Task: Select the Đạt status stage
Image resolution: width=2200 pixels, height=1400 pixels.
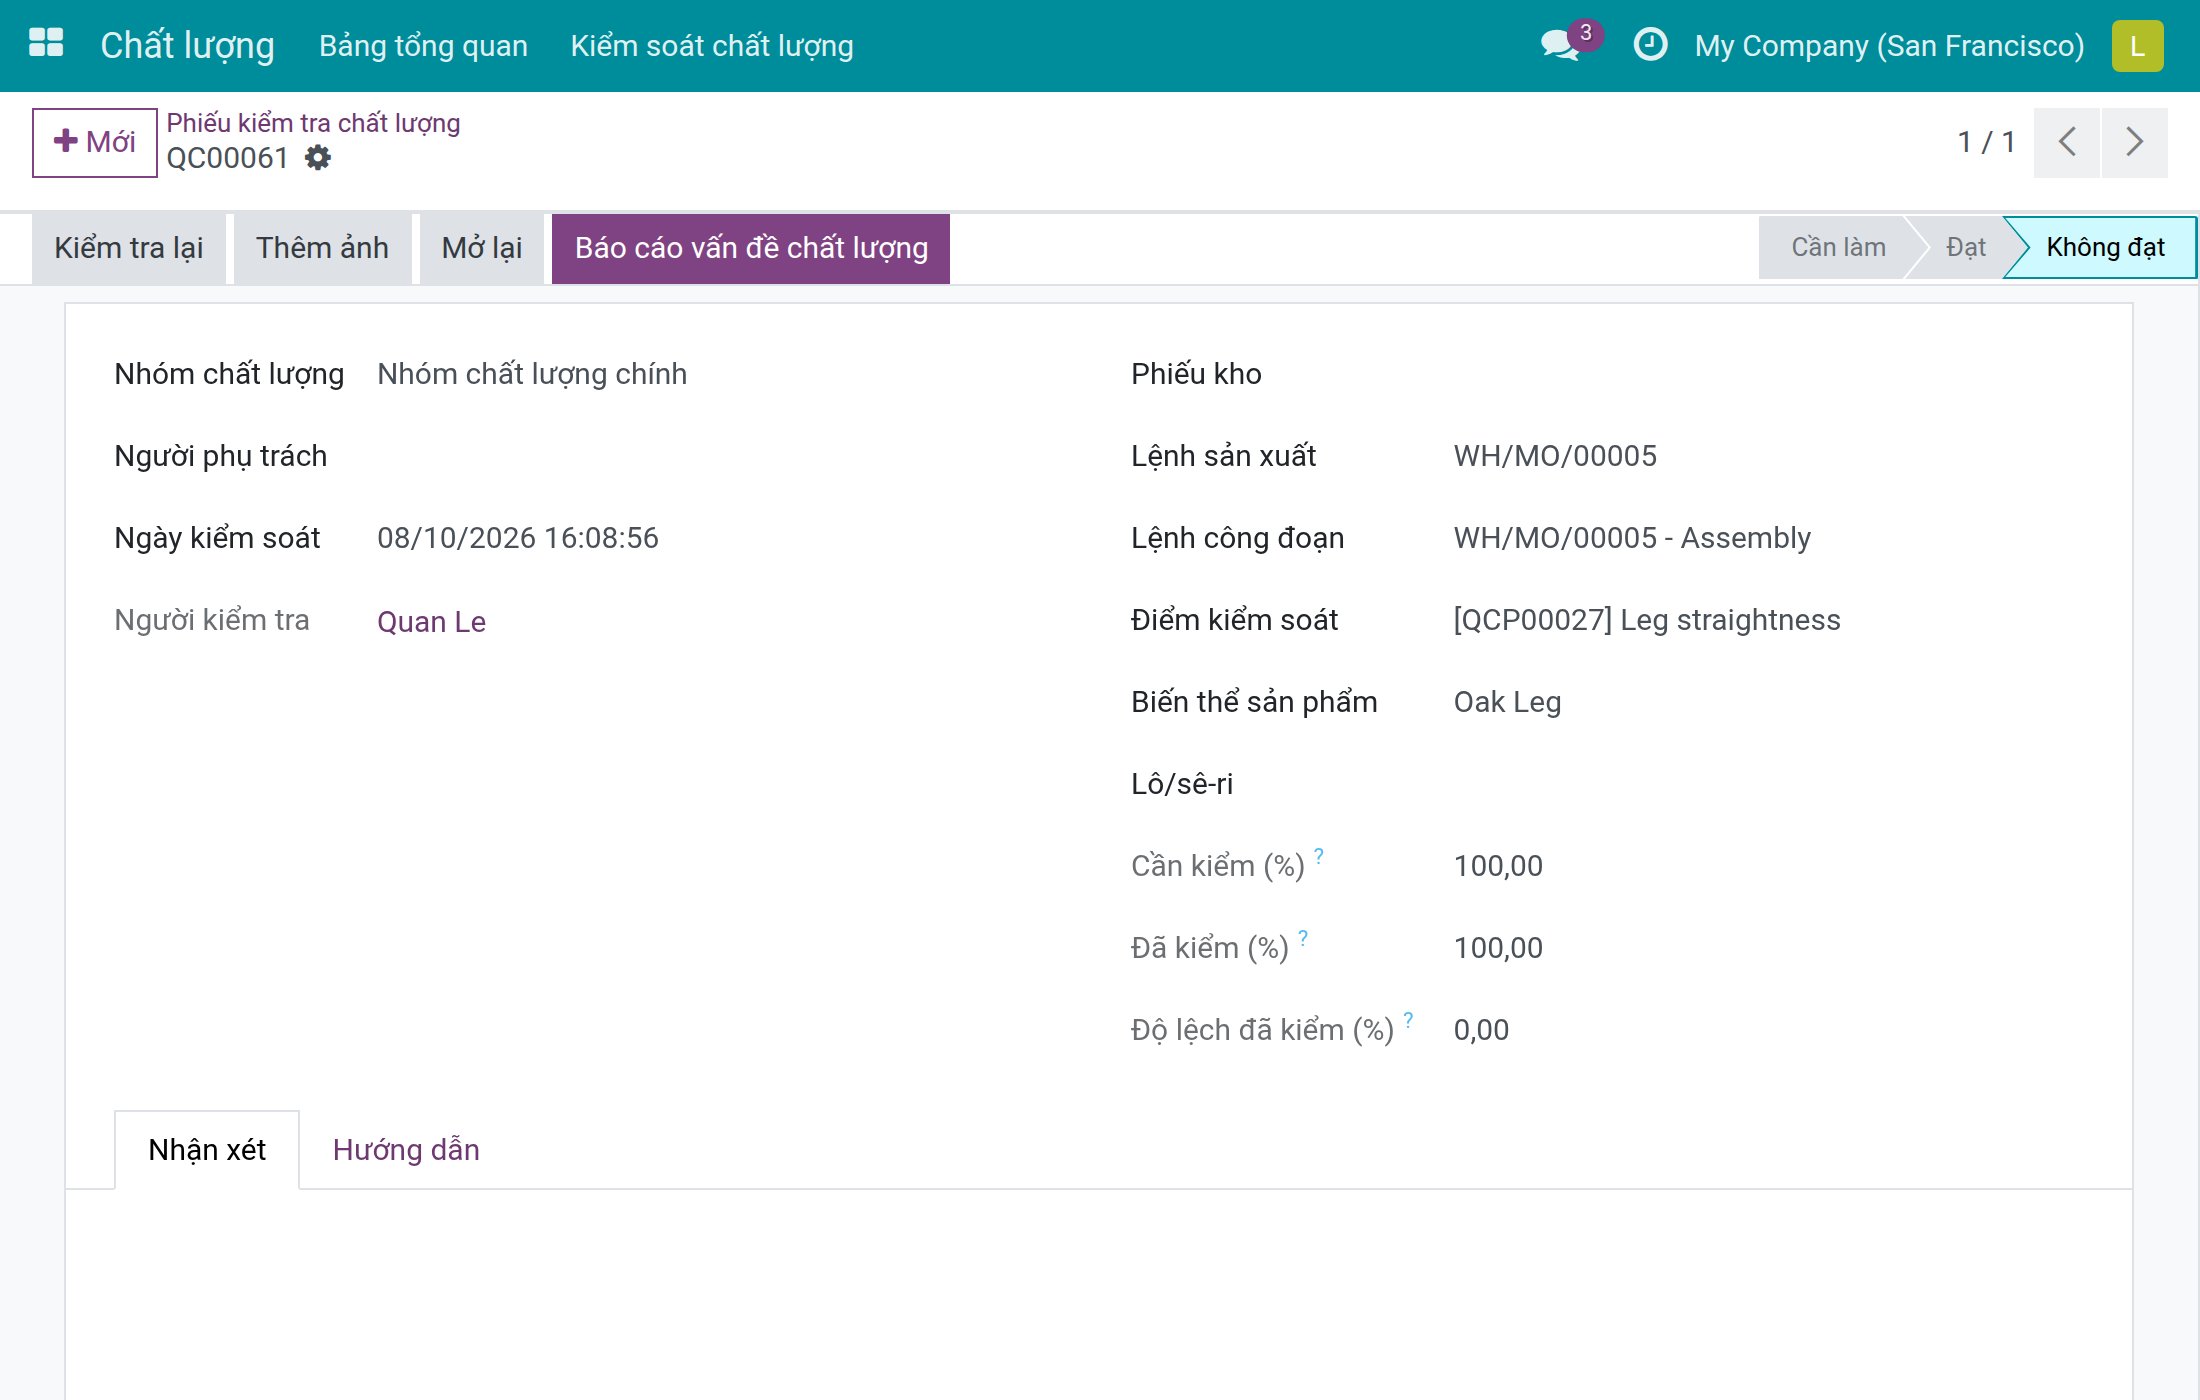Action: [1965, 247]
